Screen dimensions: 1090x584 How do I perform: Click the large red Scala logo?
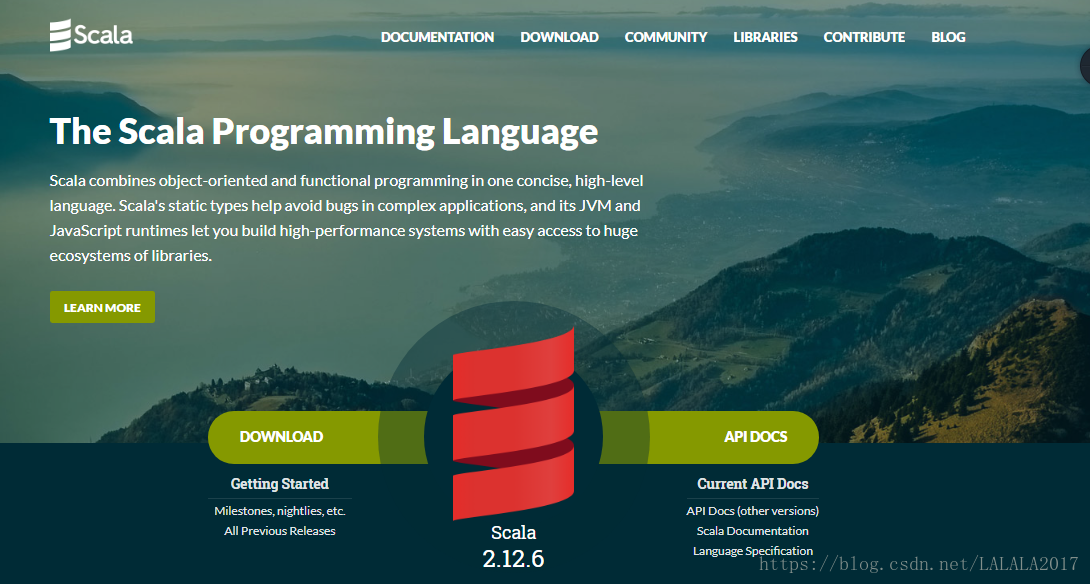(x=514, y=423)
